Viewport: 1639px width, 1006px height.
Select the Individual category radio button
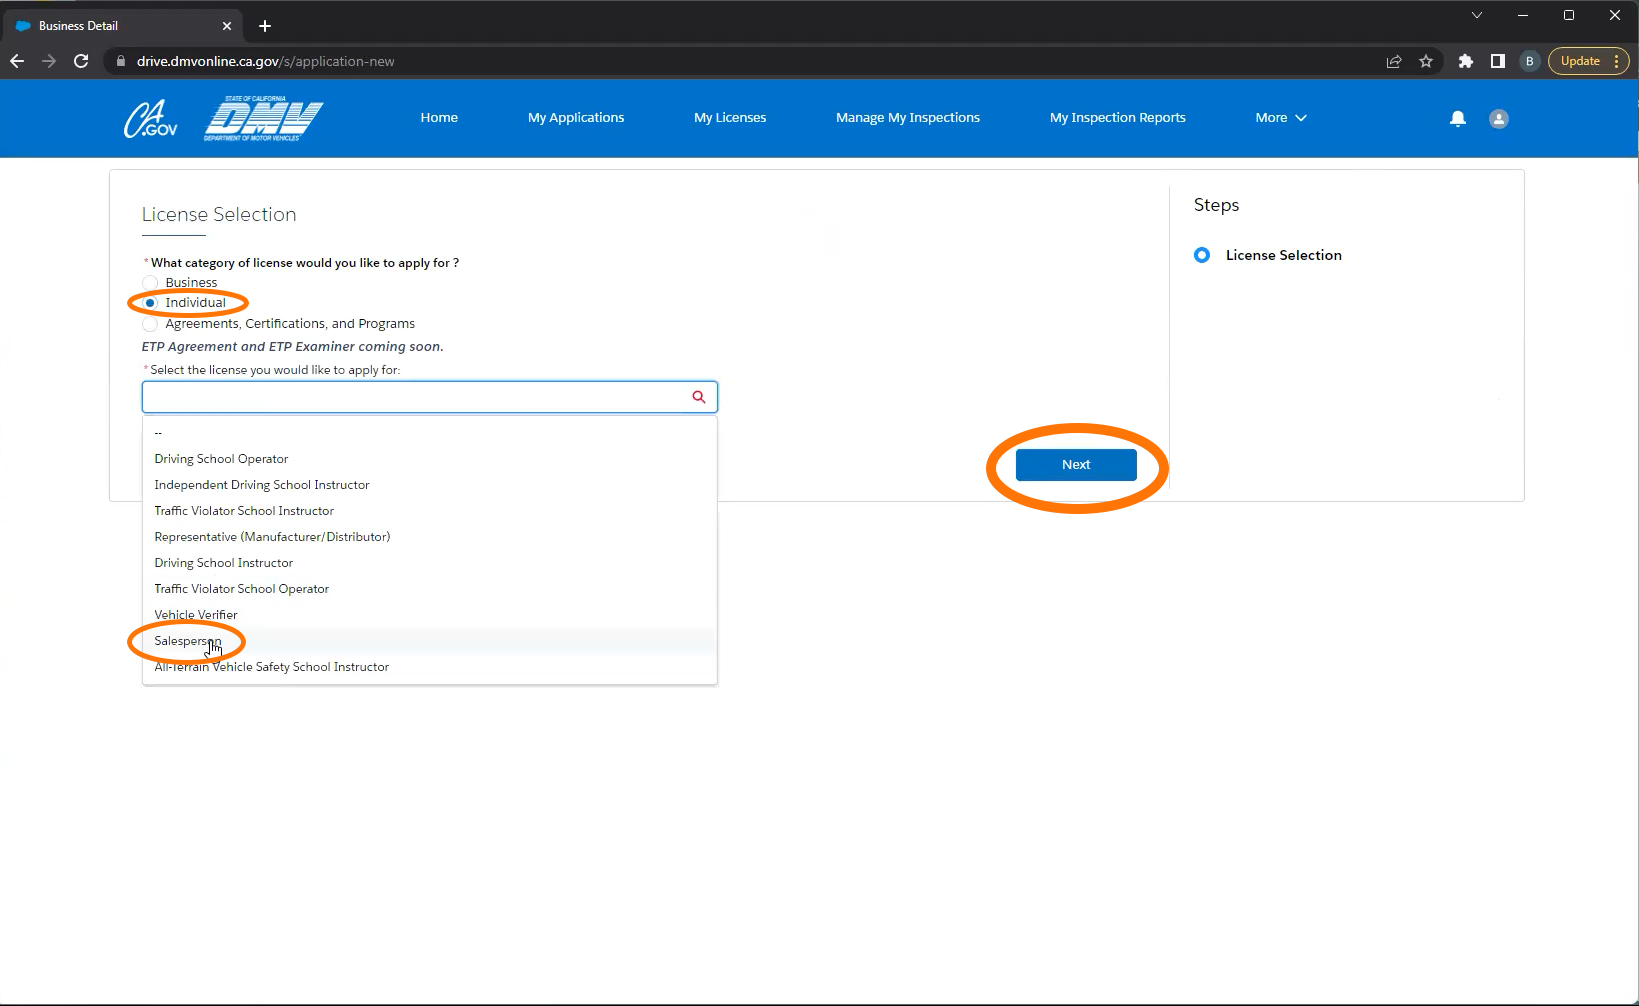point(151,303)
